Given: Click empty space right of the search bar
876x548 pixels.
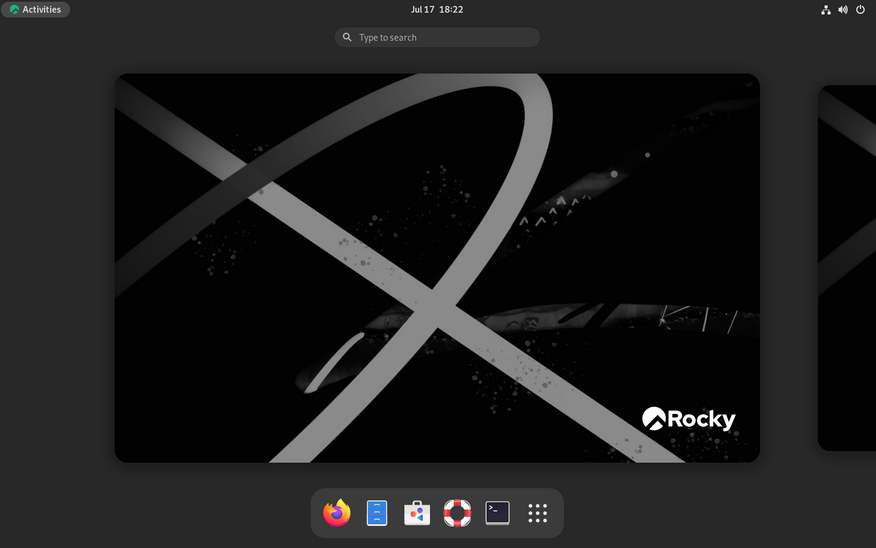Looking at the screenshot, I should click(680, 38).
